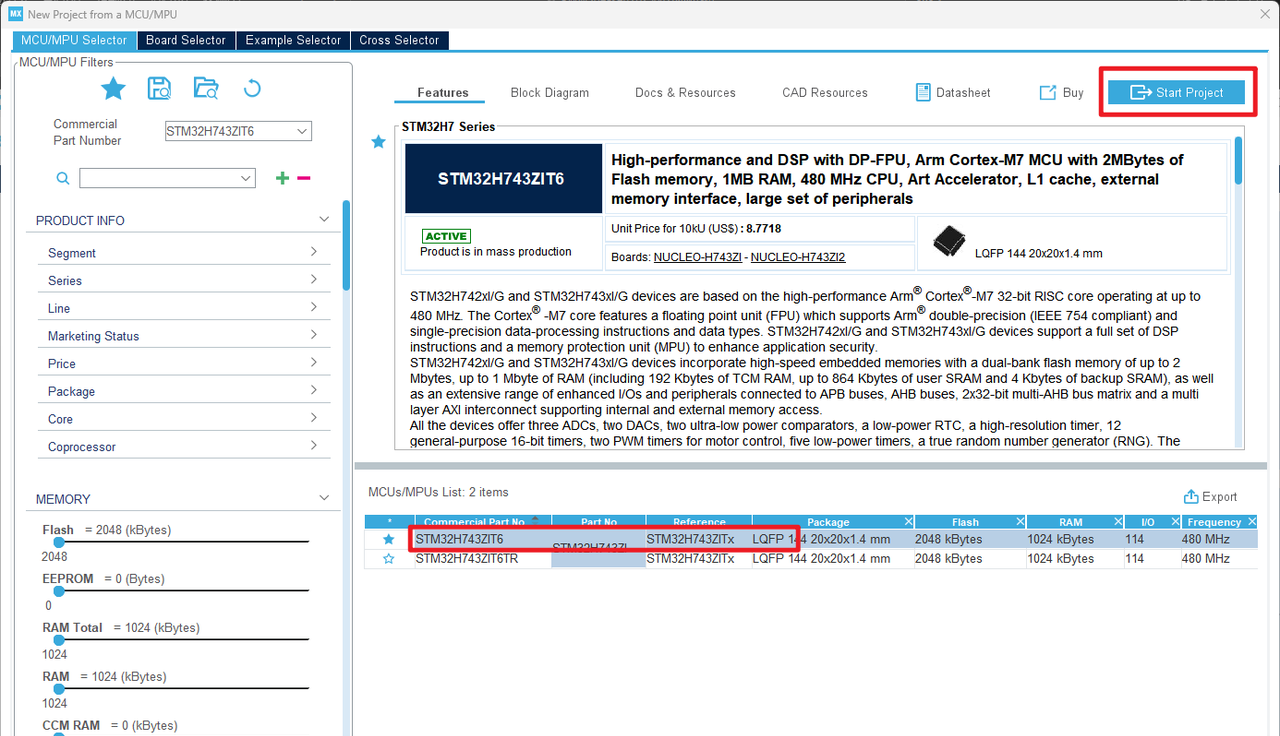
Task: Expand the Segment filter
Action: click(x=313, y=252)
